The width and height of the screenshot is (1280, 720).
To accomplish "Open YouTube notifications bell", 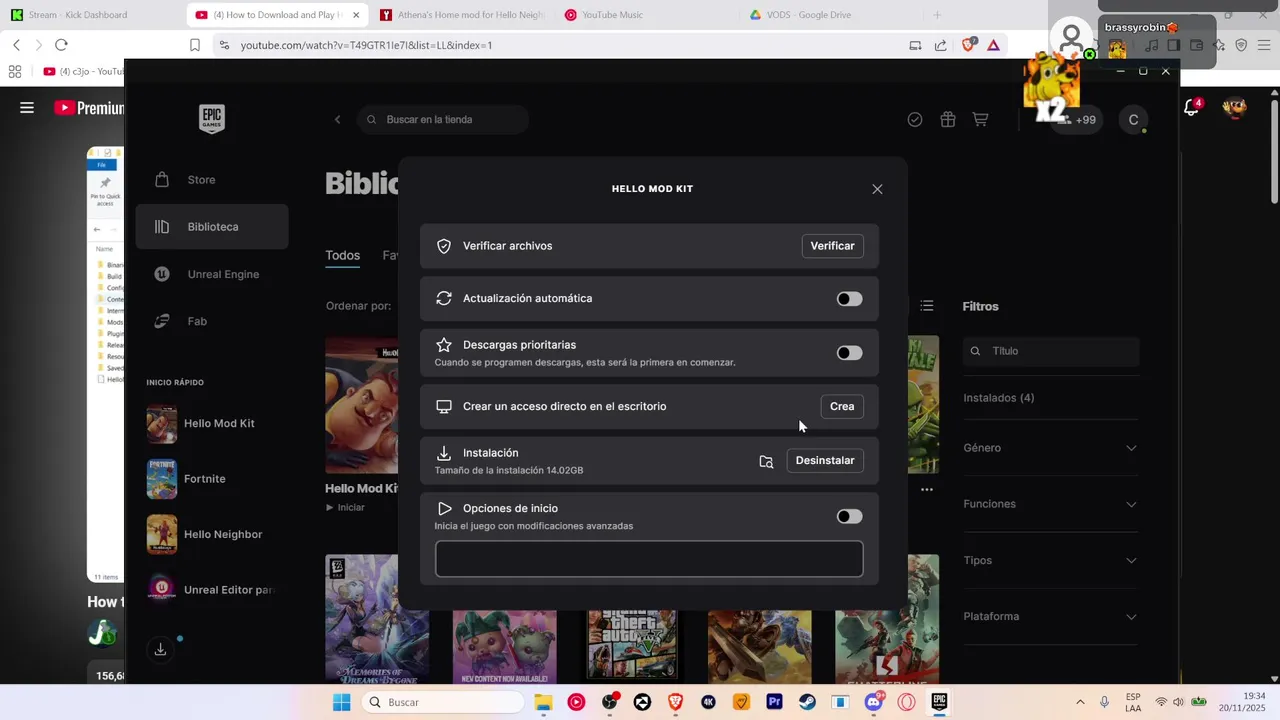I will pyautogui.click(x=1191, y=108).
